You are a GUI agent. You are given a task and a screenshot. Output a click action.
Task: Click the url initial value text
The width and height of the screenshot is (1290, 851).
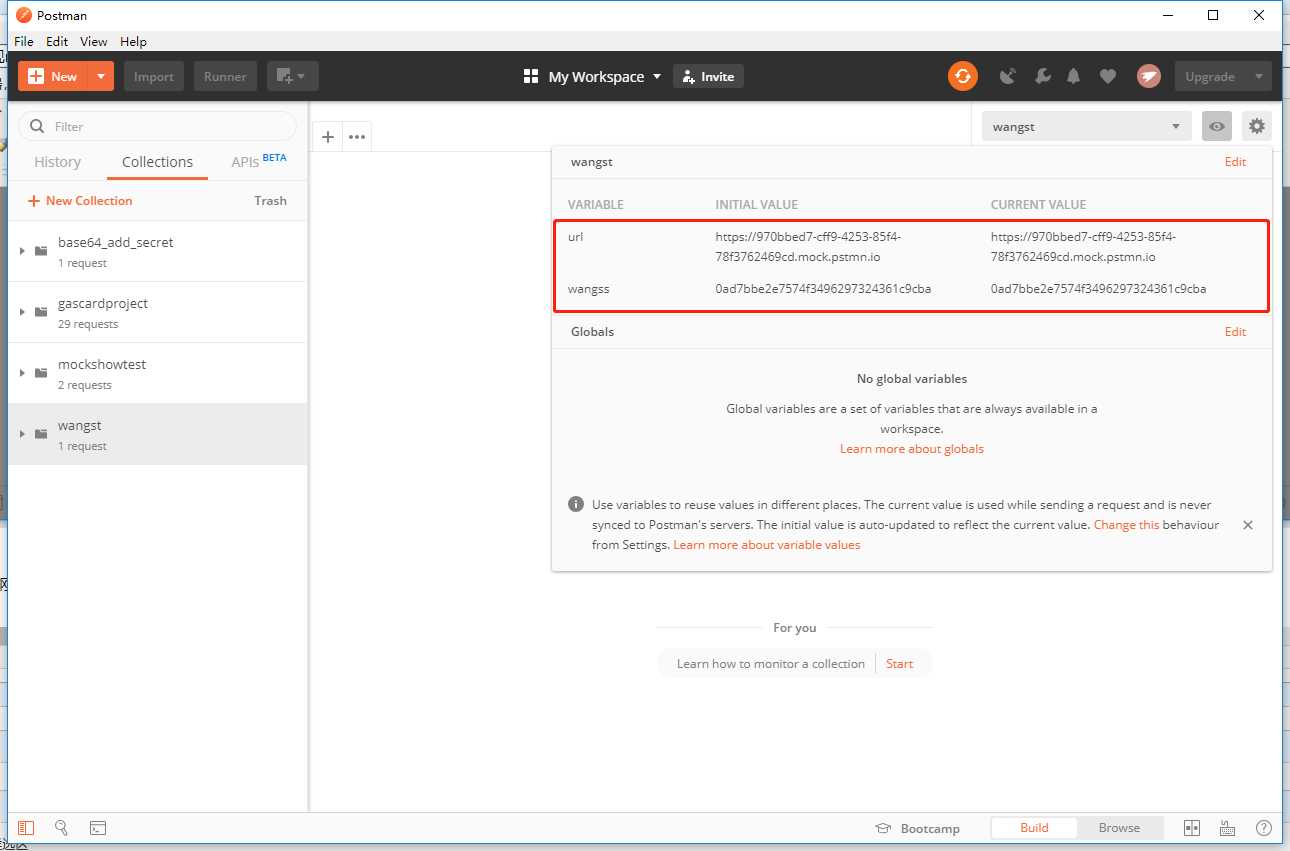click(808, 247)
